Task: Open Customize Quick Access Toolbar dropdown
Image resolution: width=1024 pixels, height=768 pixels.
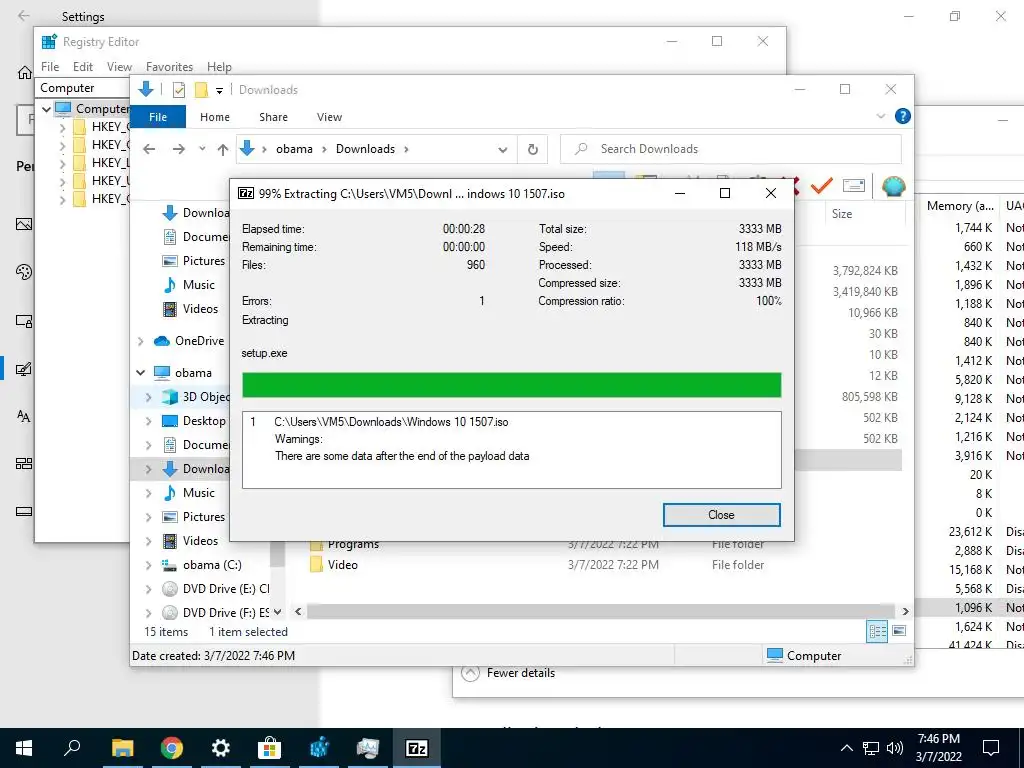Action: [x=219, y=90]
